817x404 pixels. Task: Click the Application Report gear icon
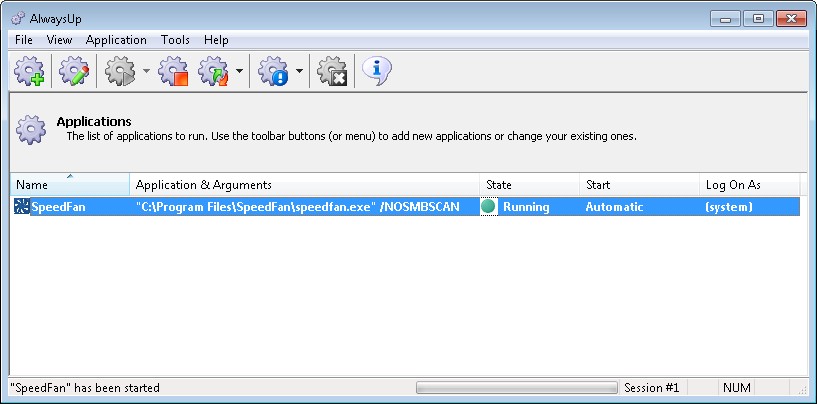(273, 71)
